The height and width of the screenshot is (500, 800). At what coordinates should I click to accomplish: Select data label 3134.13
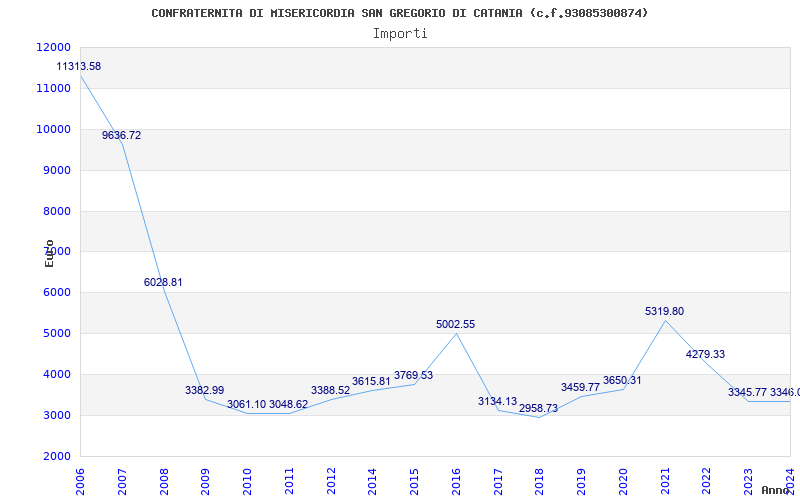click(x=497, y=402)
